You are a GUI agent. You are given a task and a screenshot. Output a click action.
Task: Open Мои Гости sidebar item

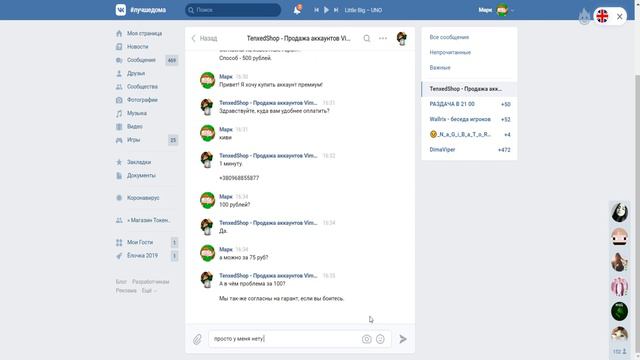pyautogui.click(x=139, y=242)
